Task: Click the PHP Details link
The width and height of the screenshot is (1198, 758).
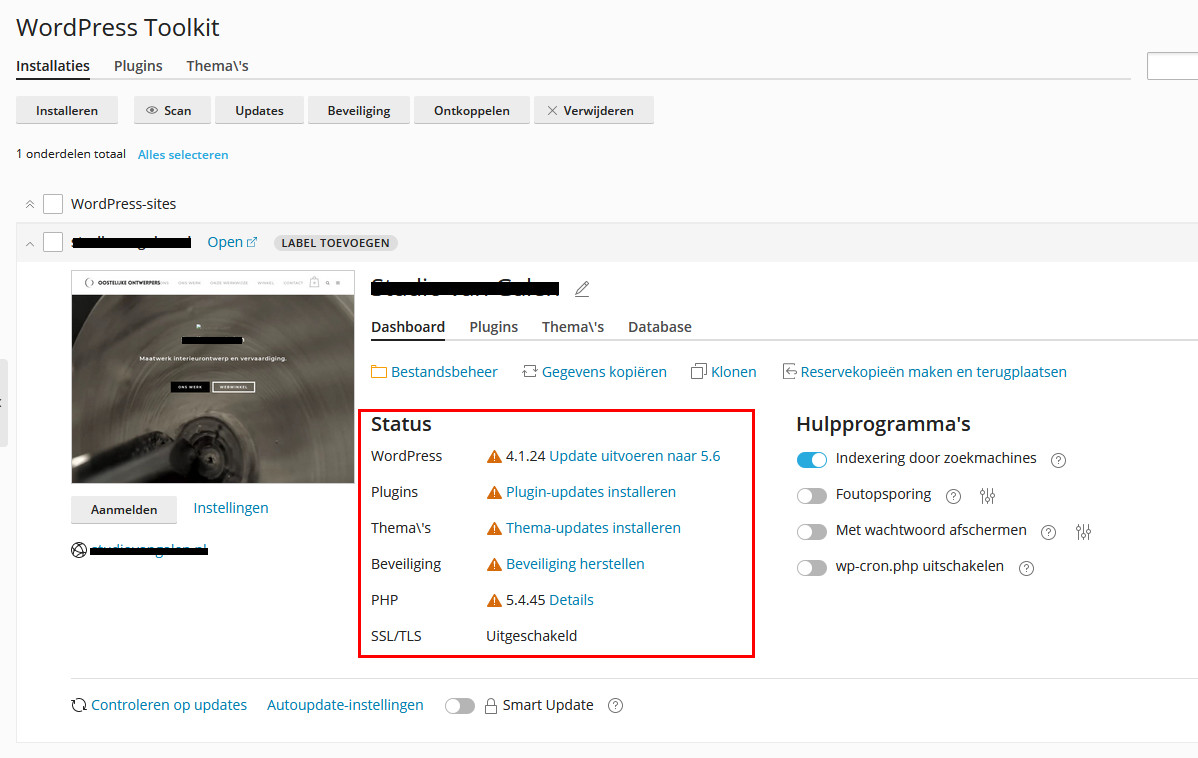Action: pyautogui.click(x=571, y=600)
